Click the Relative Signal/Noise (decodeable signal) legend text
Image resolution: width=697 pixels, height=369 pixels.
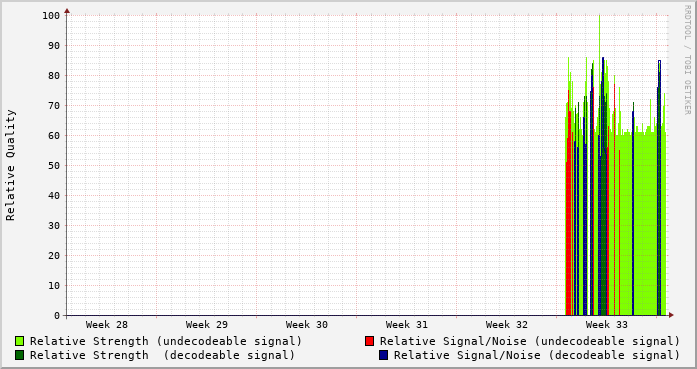click(537, 355)
